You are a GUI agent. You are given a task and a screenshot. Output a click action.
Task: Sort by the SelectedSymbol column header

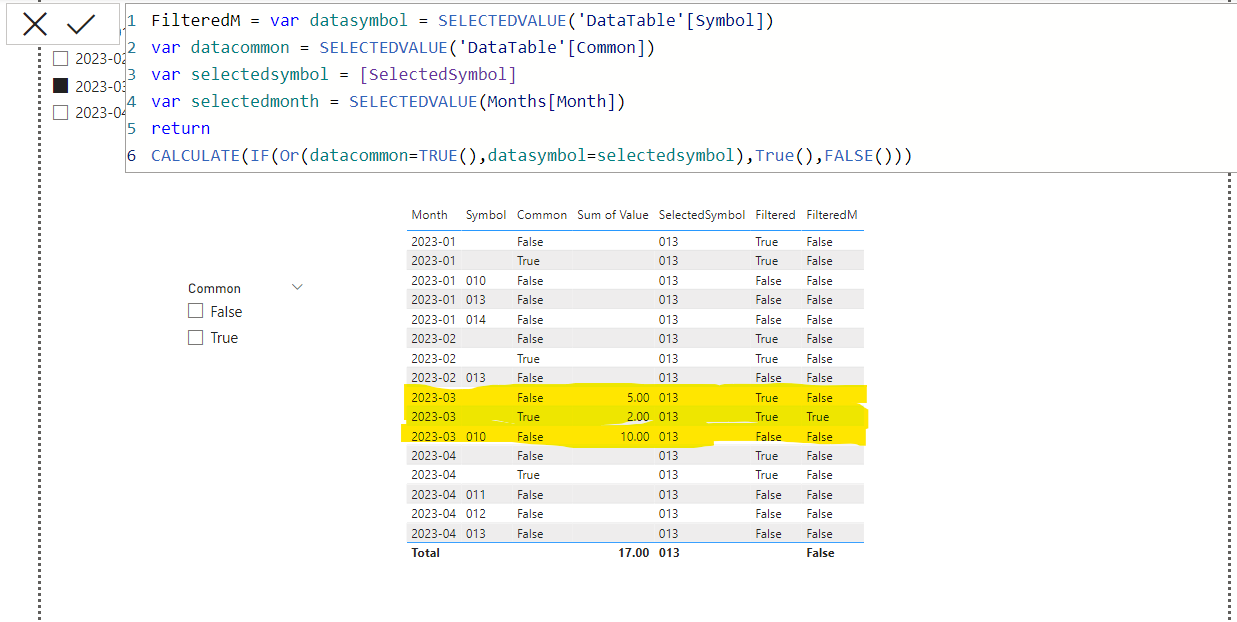tap(702, 215)
